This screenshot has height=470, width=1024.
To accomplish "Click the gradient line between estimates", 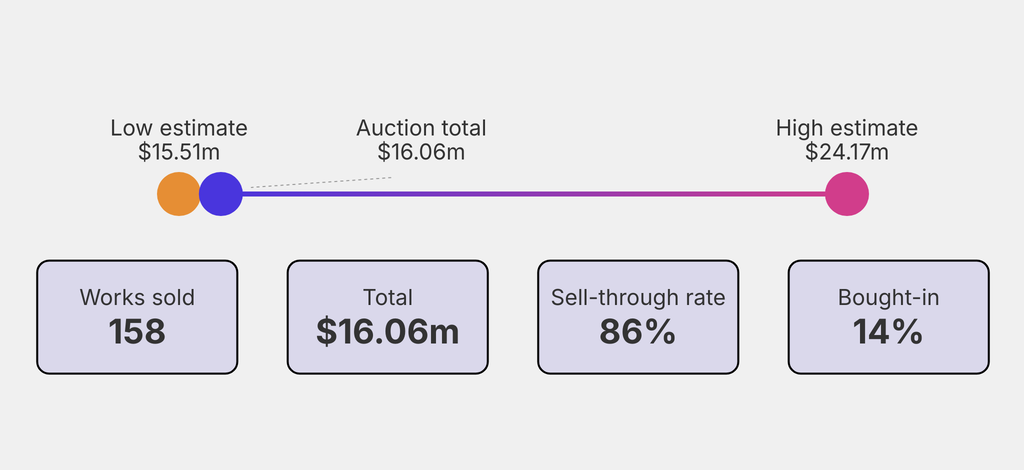I will 530,194.
